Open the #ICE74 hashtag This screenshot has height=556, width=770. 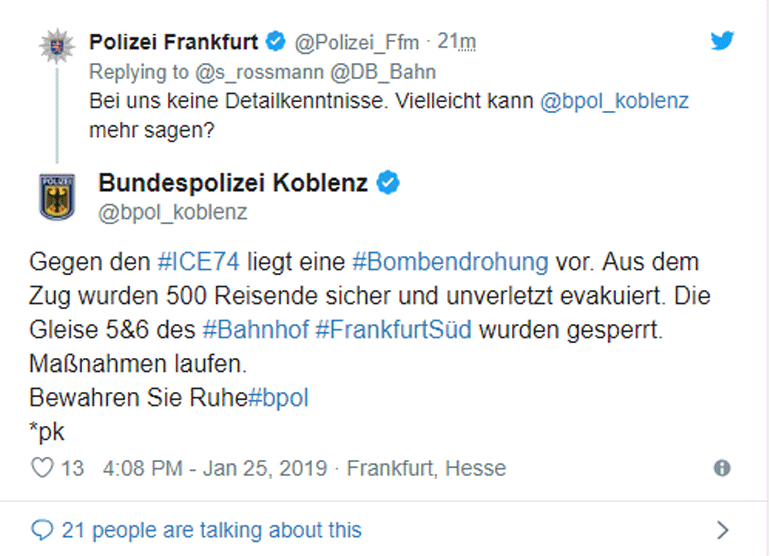(x=200, y=263)
